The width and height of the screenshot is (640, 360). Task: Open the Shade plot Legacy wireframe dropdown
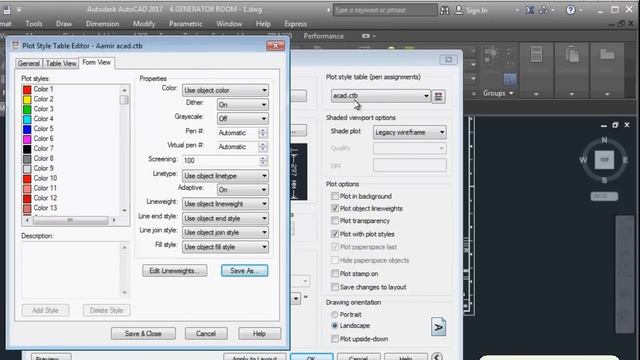pyautogui.click(x=409, y=132)
